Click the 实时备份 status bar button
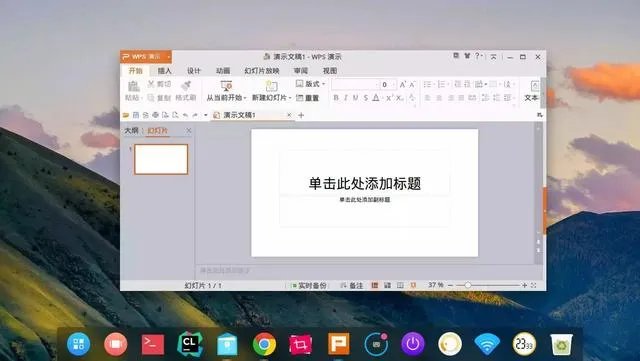The width and height of the screenshot is (640, 361). [x=309, y=285]
